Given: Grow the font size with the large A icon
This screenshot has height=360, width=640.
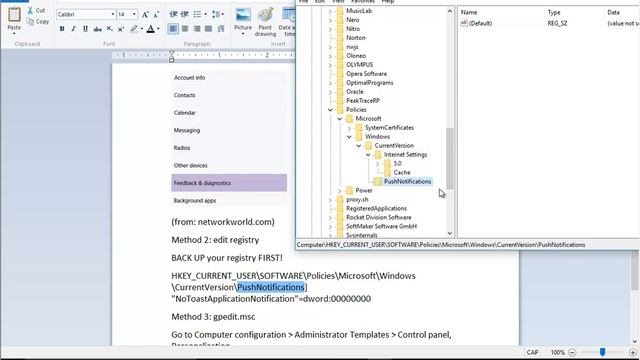Looking at the screenshot, I should [145, 15].
